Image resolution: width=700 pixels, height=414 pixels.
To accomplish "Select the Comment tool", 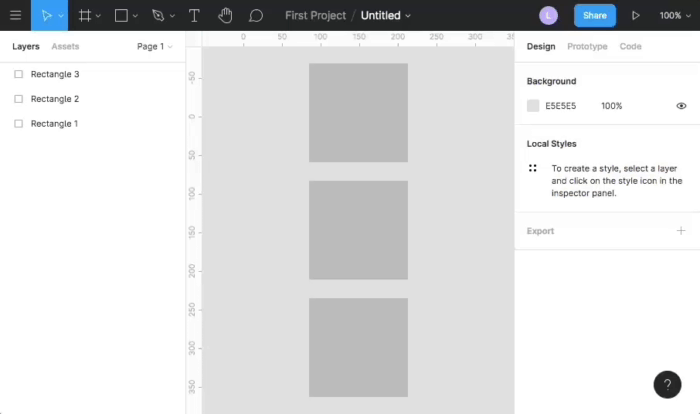I will click(256, 15).
